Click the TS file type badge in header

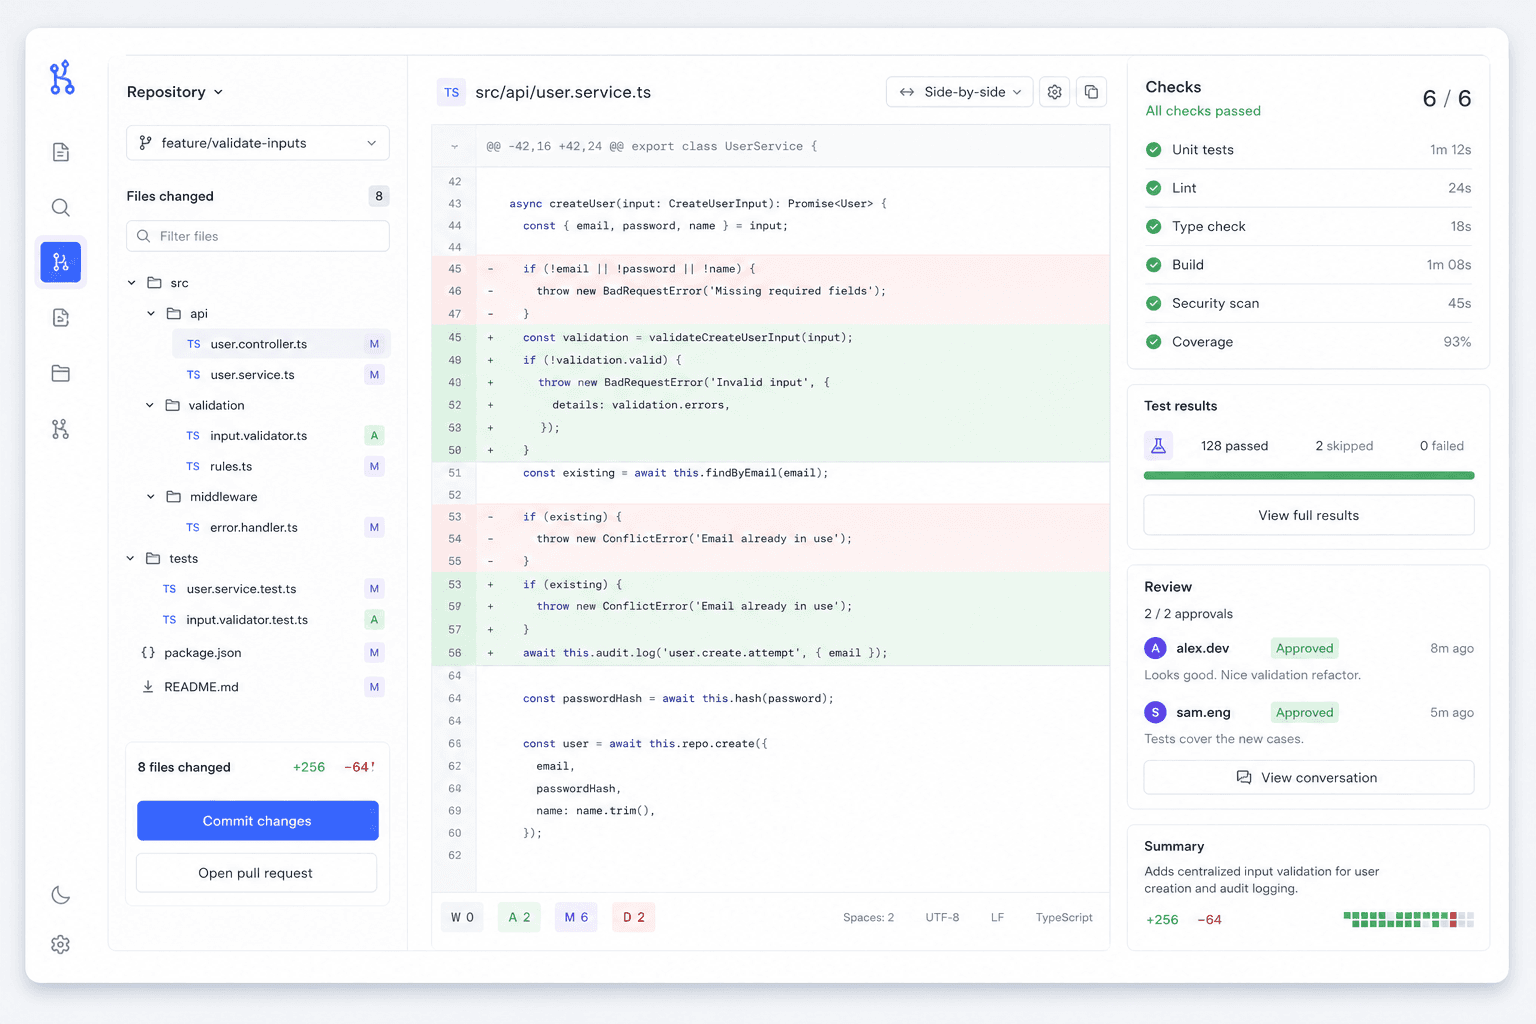[452, 92]
